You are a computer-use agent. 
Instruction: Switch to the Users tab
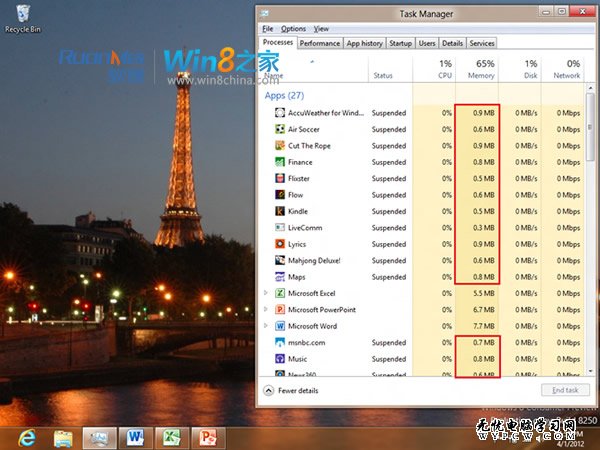[x=427, y=43]
